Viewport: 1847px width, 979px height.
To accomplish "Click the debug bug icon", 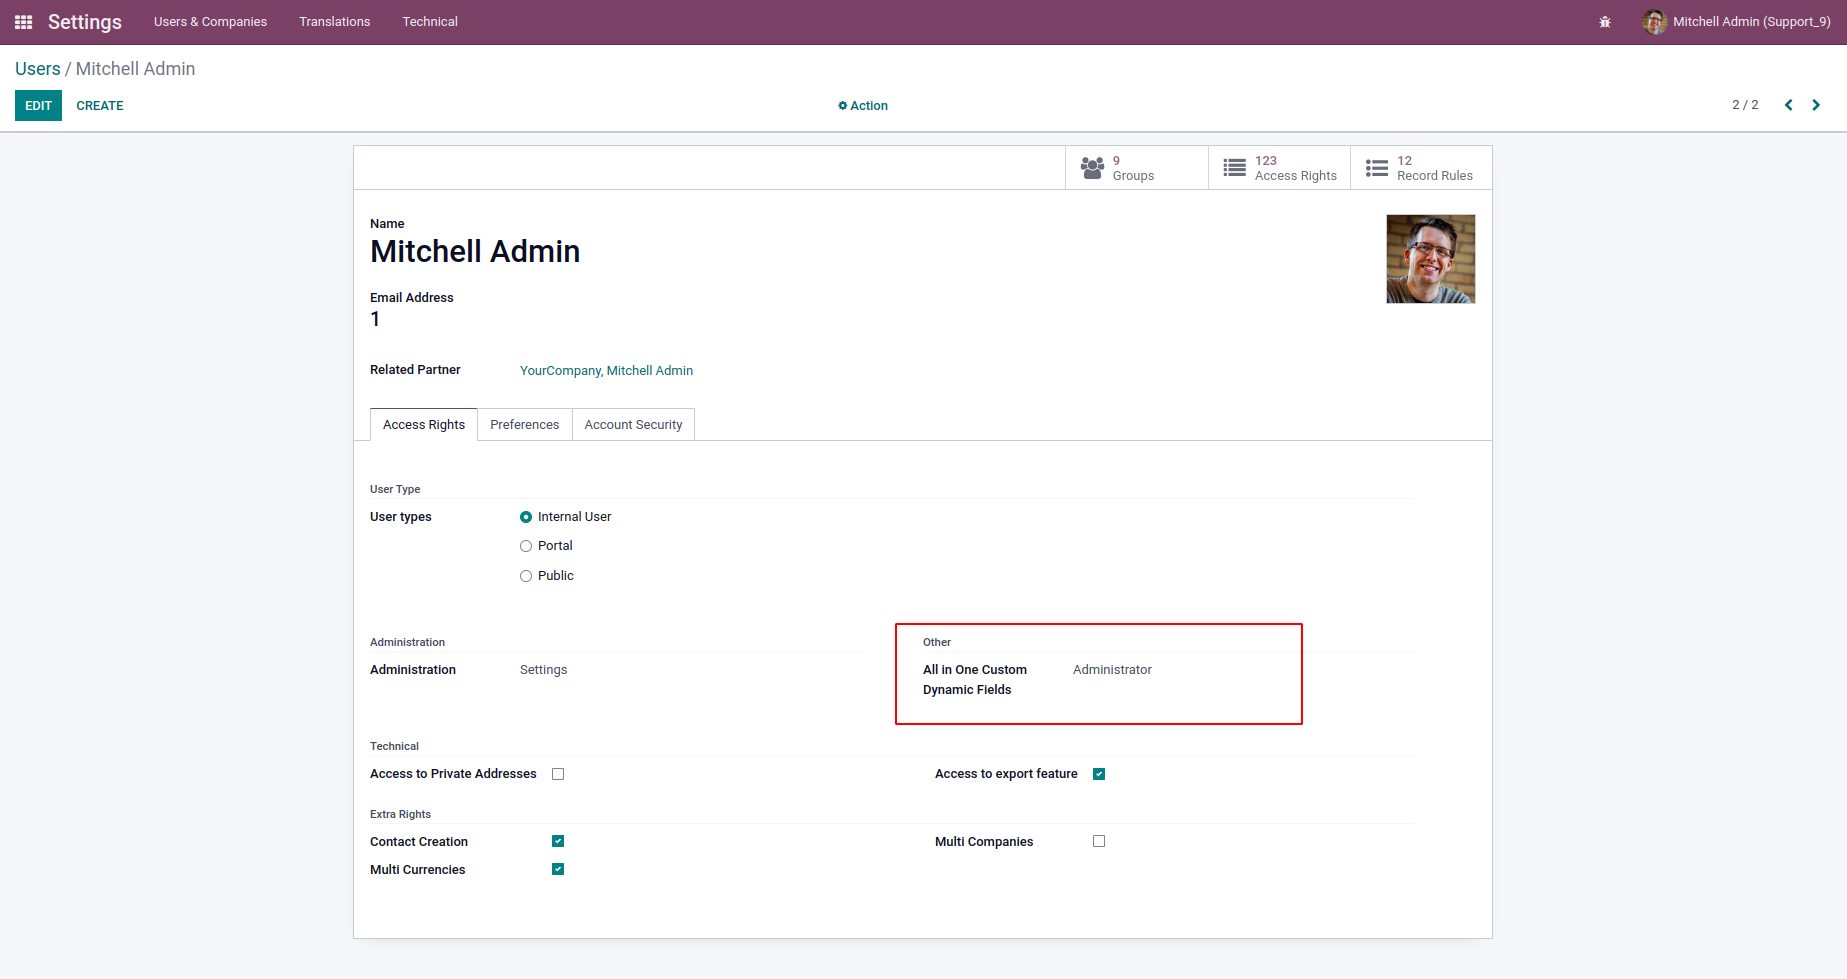I will coord(1605,22).
